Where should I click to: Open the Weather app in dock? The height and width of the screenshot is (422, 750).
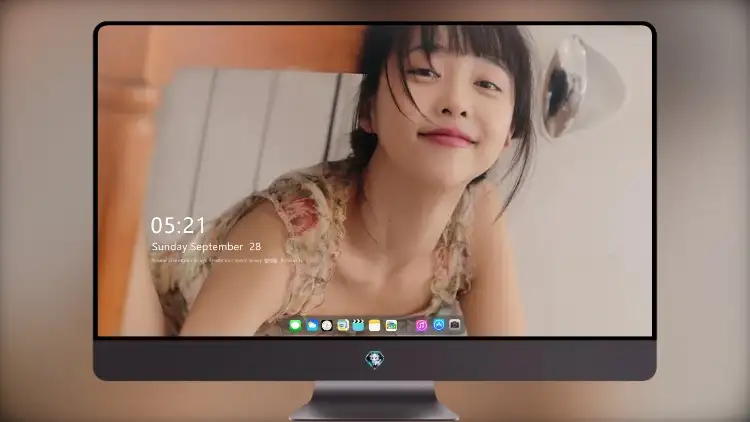point(312,325)
